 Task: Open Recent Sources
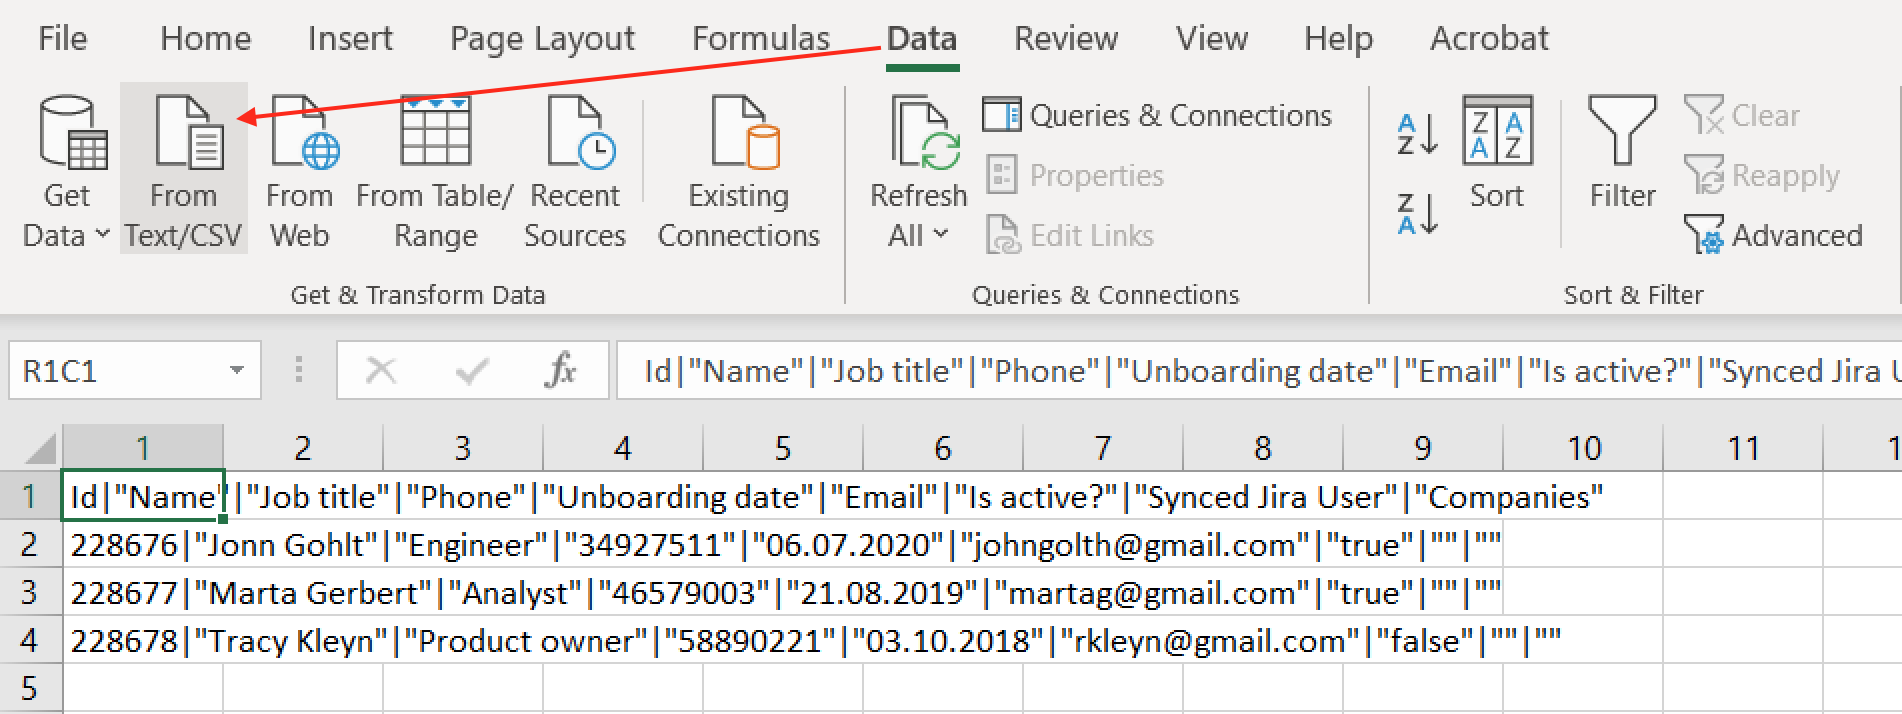(x=576, y=135)
